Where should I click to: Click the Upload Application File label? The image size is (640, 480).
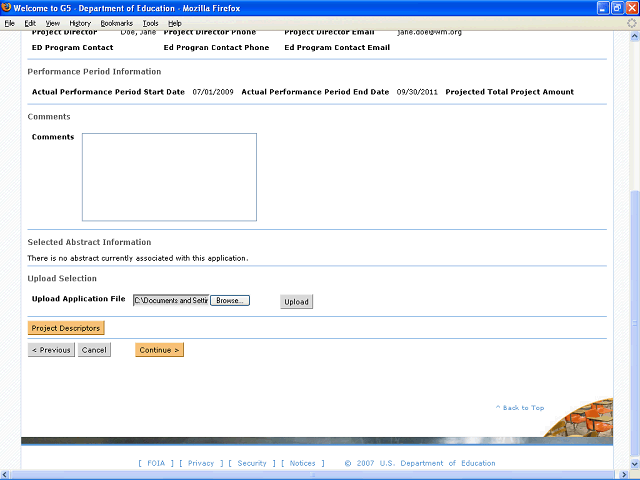pos(78,299)
